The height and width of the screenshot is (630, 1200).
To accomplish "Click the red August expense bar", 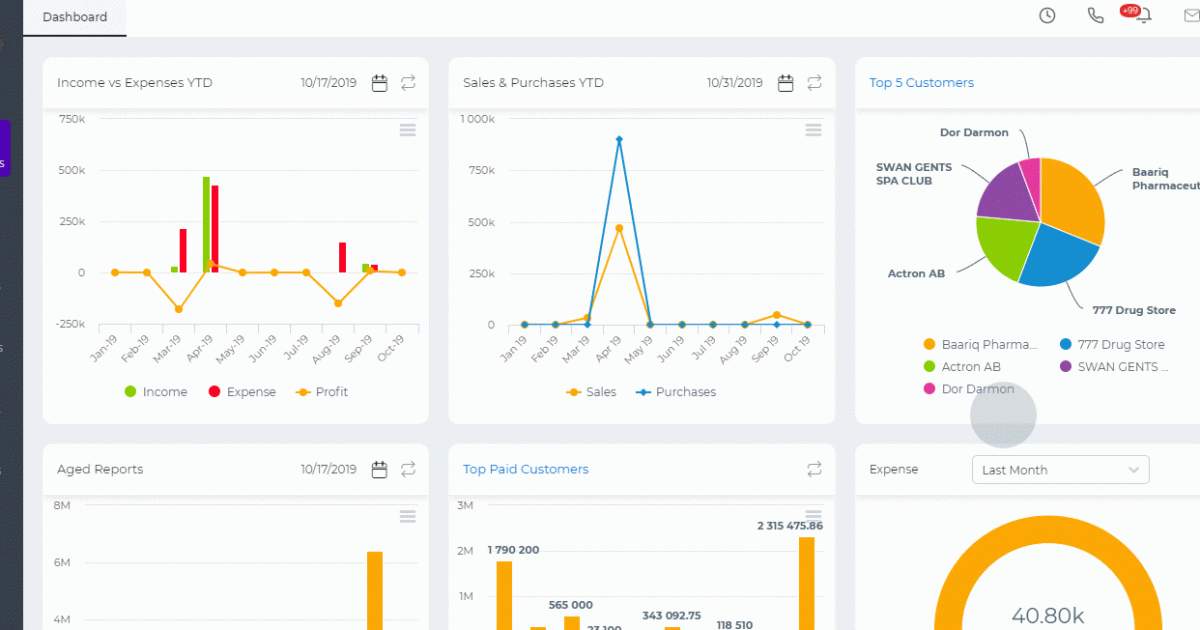I will pyautogui.click(x=342, y=257).
